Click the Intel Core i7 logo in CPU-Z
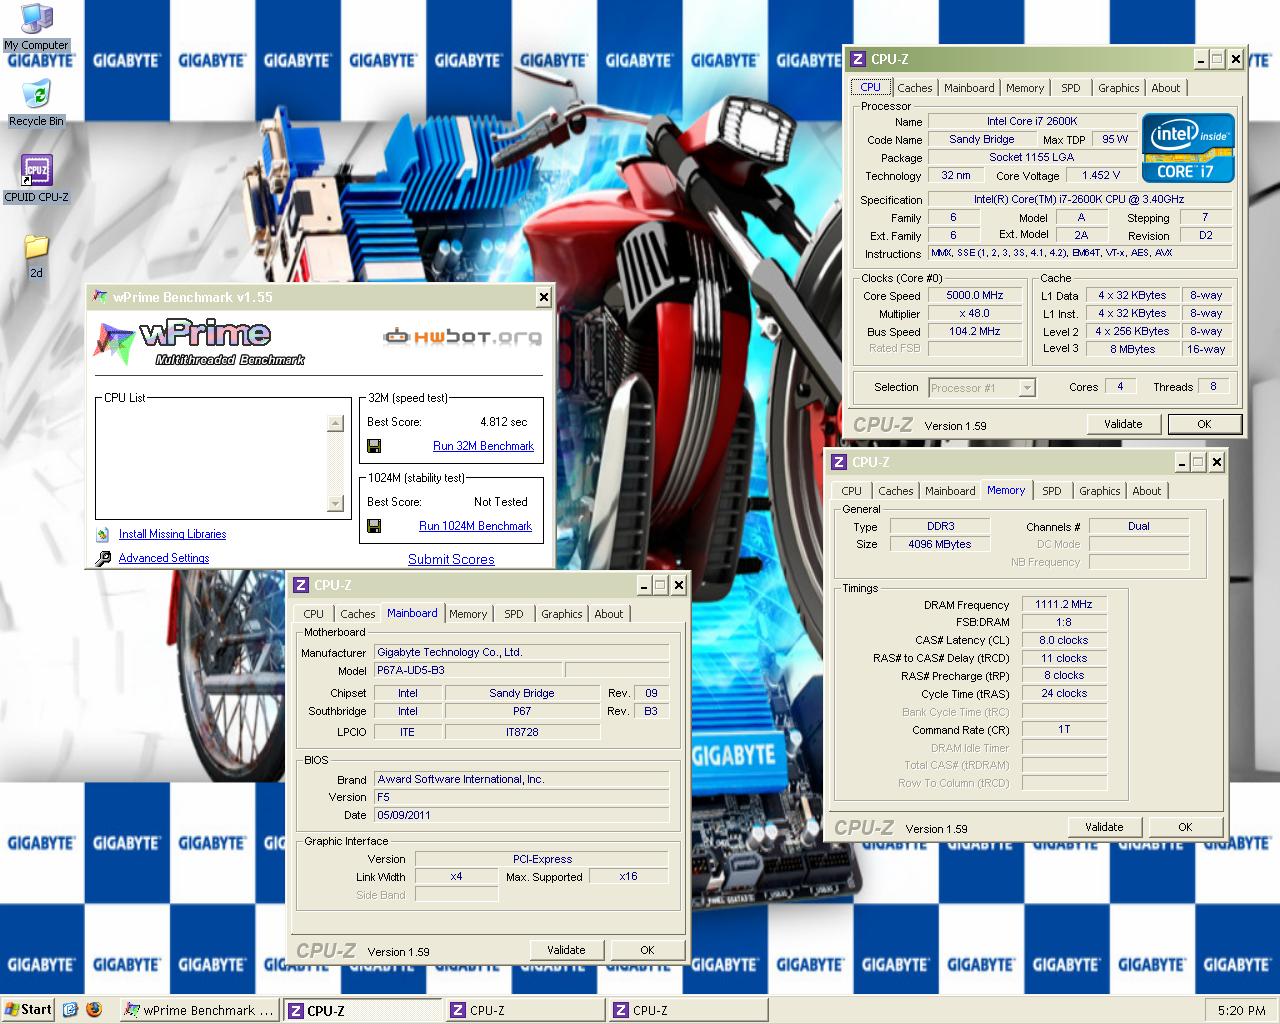The image size is (1280, 1024). 1189,148
